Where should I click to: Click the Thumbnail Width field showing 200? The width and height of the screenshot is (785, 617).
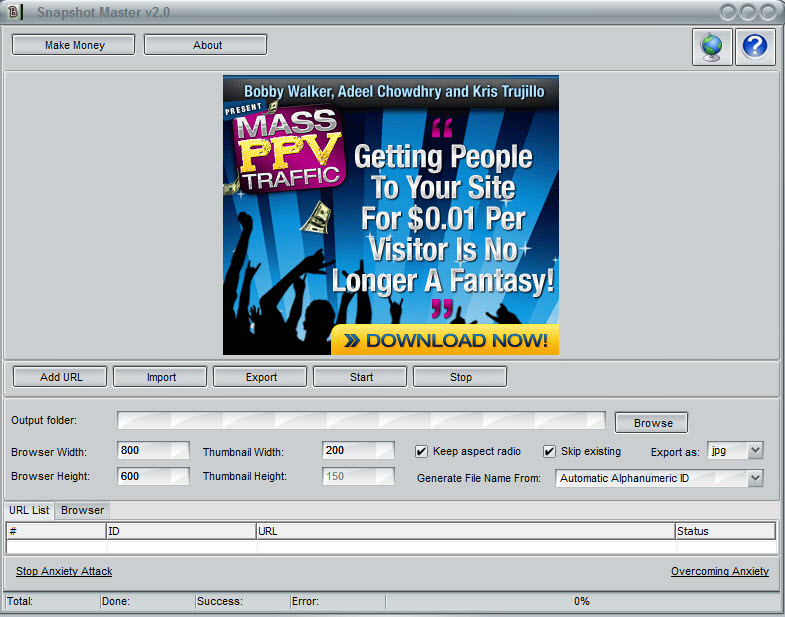(358, 450)
